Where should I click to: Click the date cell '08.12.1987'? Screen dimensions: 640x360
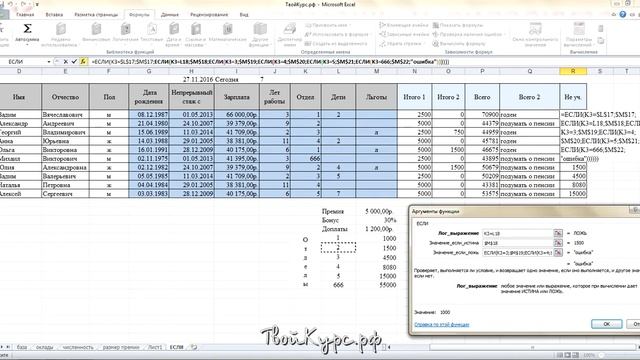[x=149, y=115]
